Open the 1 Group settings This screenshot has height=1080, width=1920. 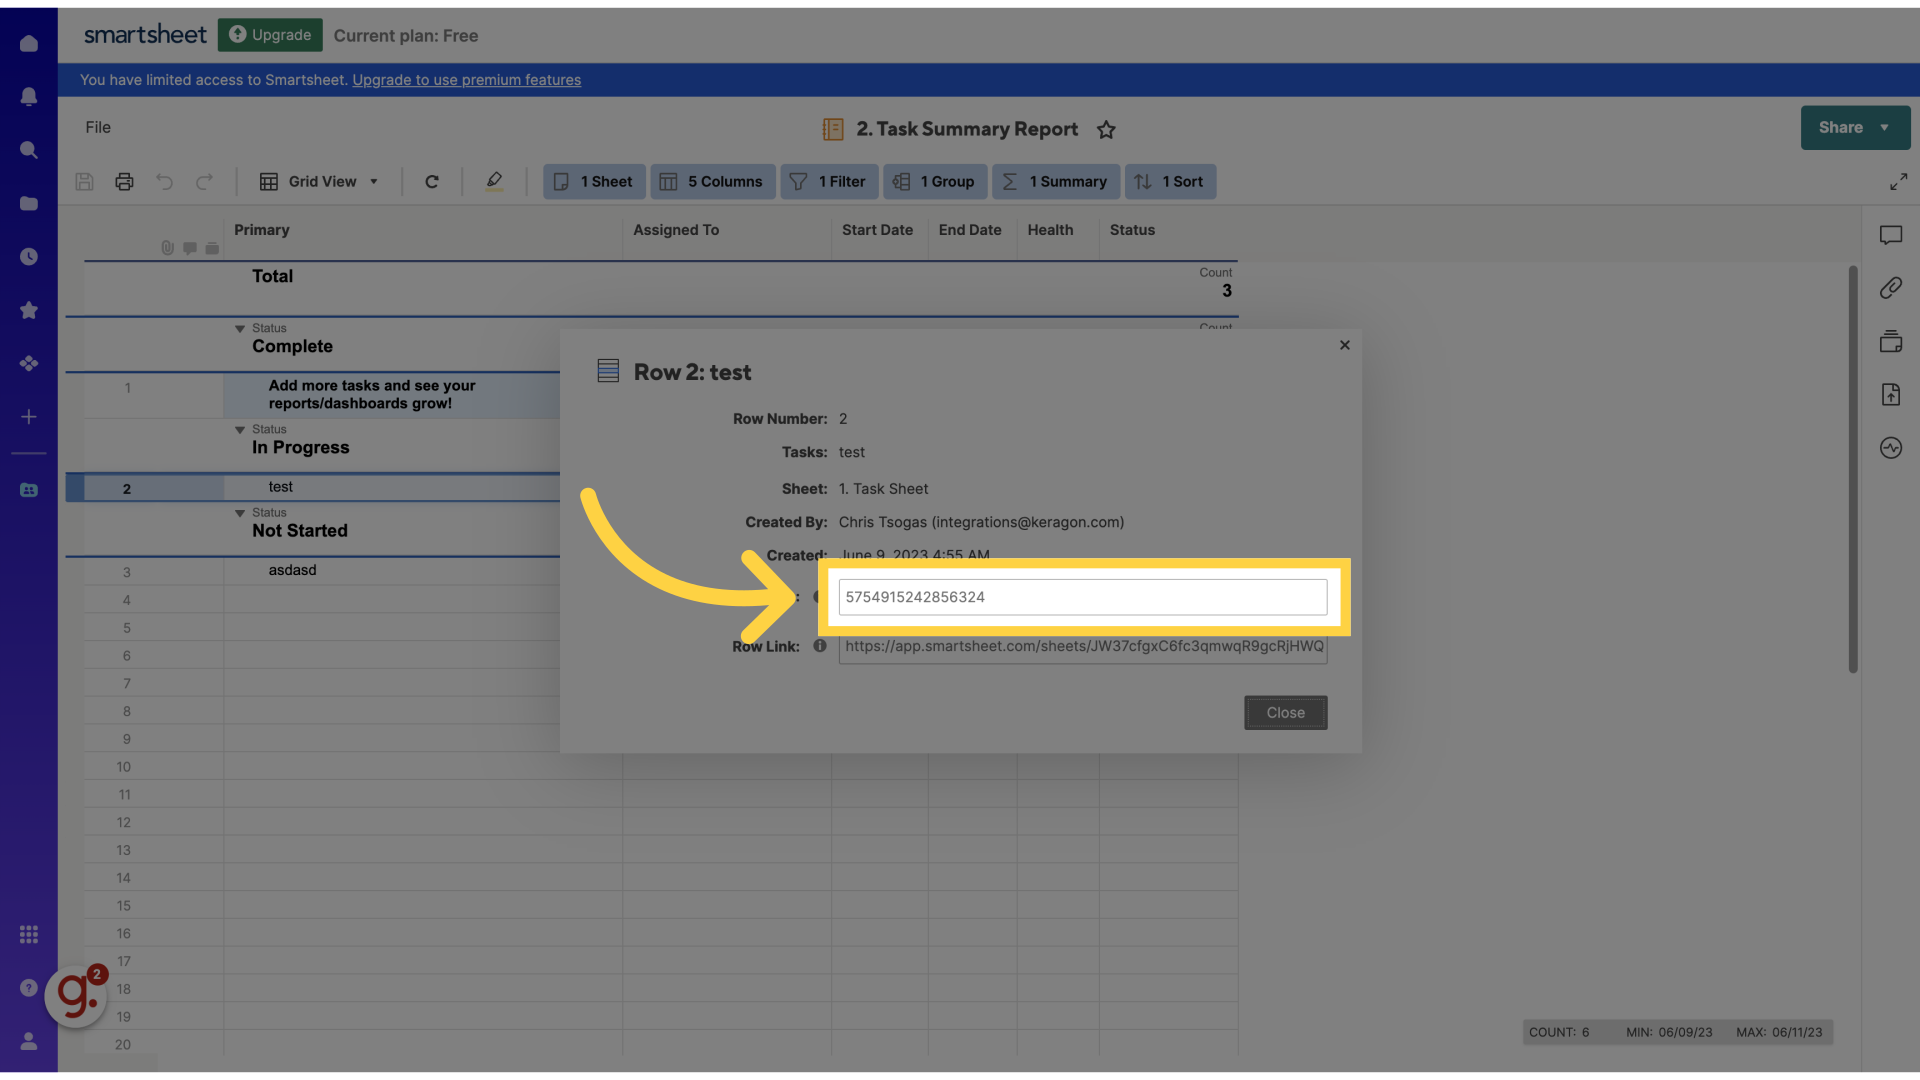936,181
